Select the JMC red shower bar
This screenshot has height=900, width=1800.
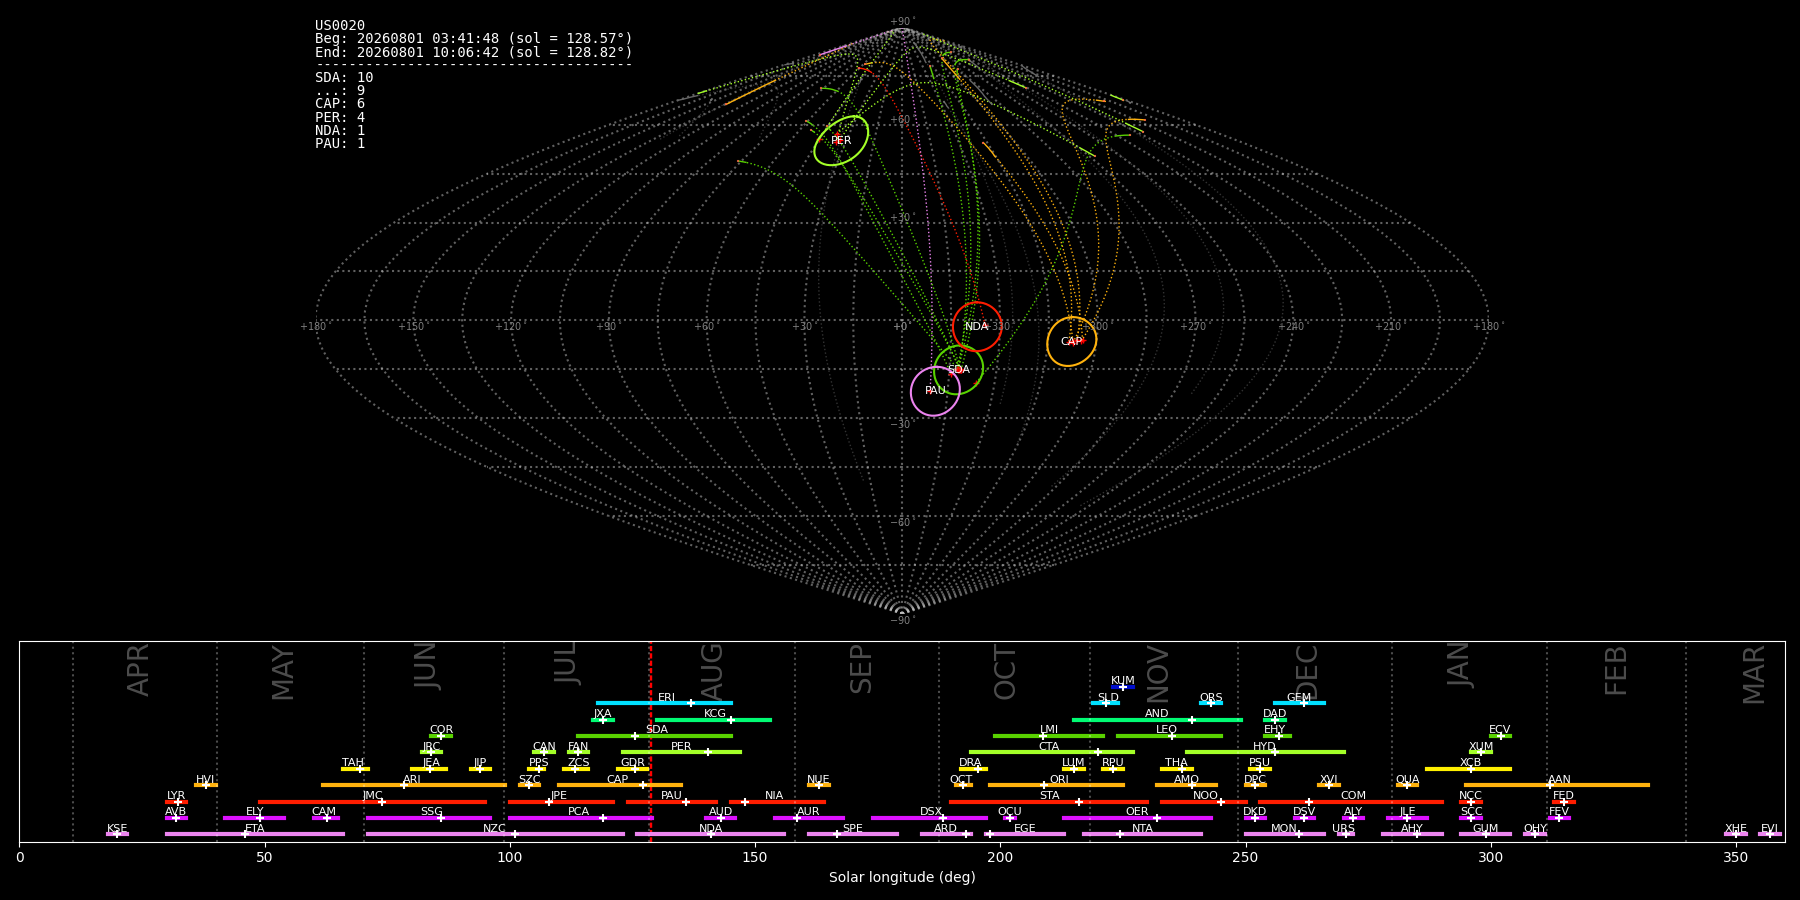[x=373, y=802]
